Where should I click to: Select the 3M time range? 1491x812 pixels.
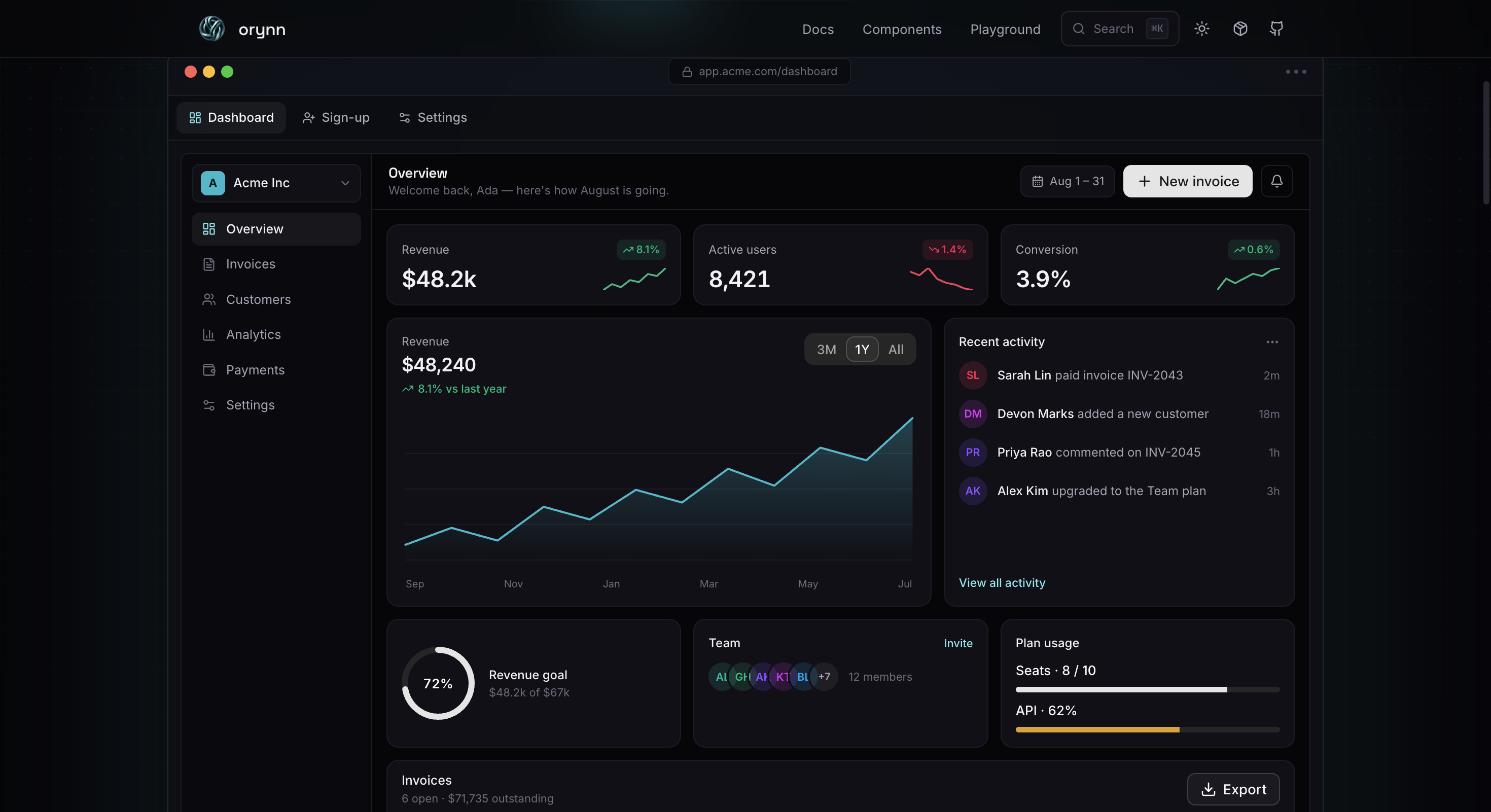tap(826, 349)
